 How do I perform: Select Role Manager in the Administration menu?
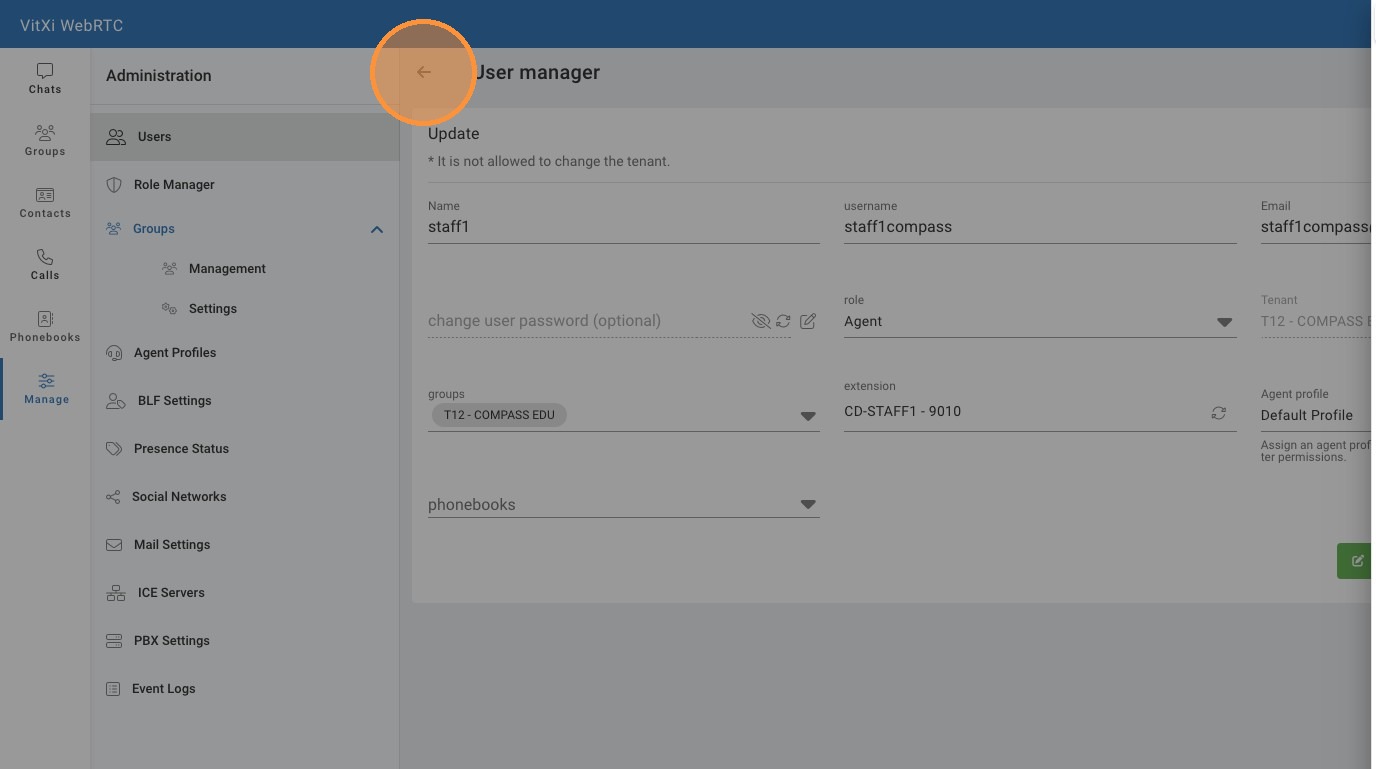click(174, 185)
